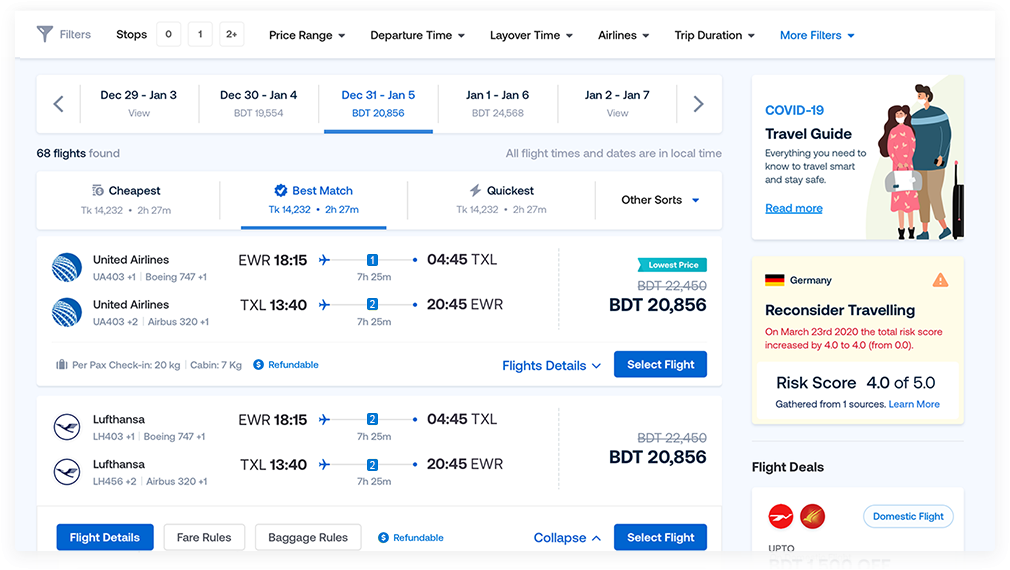Viewport: 1010px width, 570px height.
Task: Click the Germany flag icon
Action: pos(774,280)
